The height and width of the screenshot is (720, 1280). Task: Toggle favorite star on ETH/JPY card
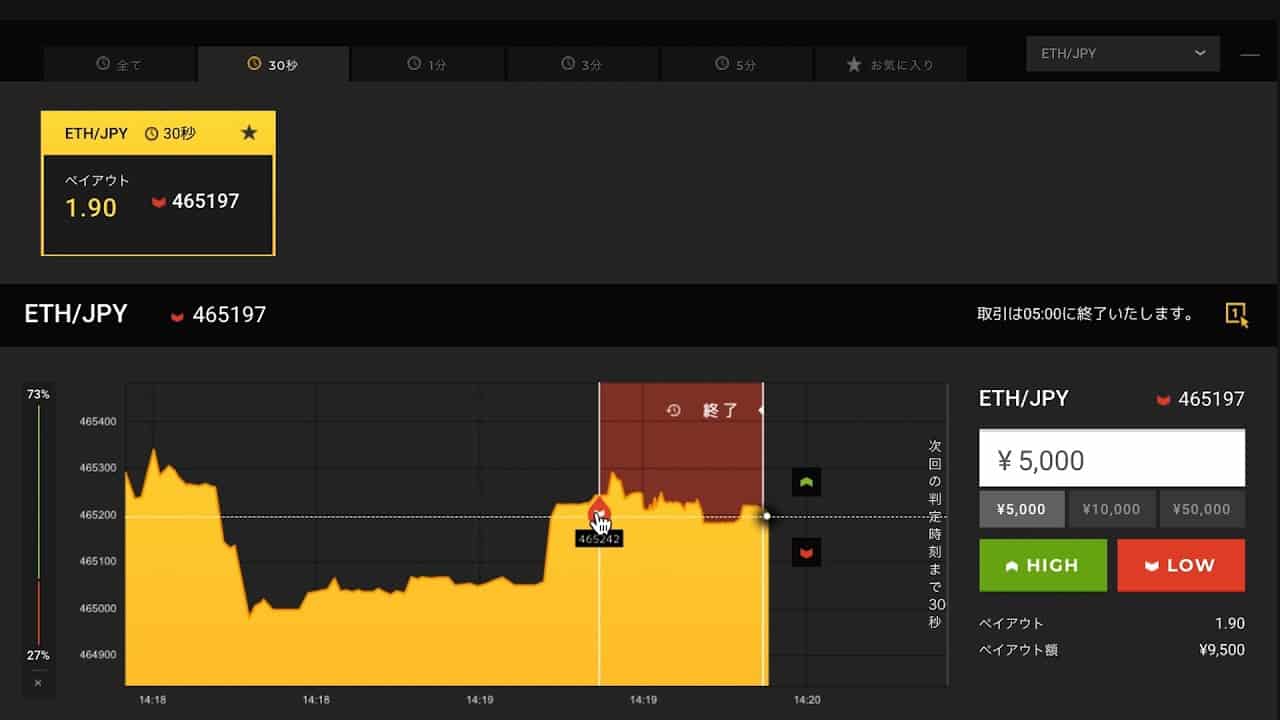pyautogui.click(x=249, y=132)
